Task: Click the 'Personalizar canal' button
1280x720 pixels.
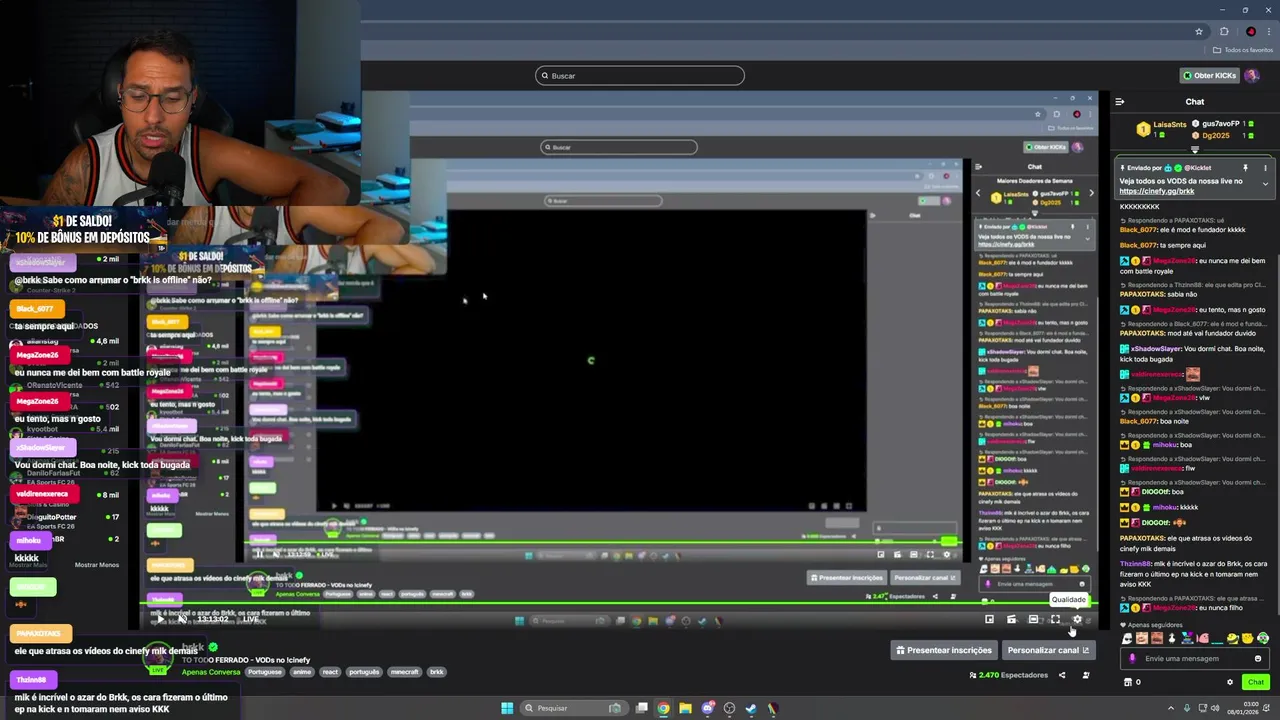Action: [x=1048, y=650]
